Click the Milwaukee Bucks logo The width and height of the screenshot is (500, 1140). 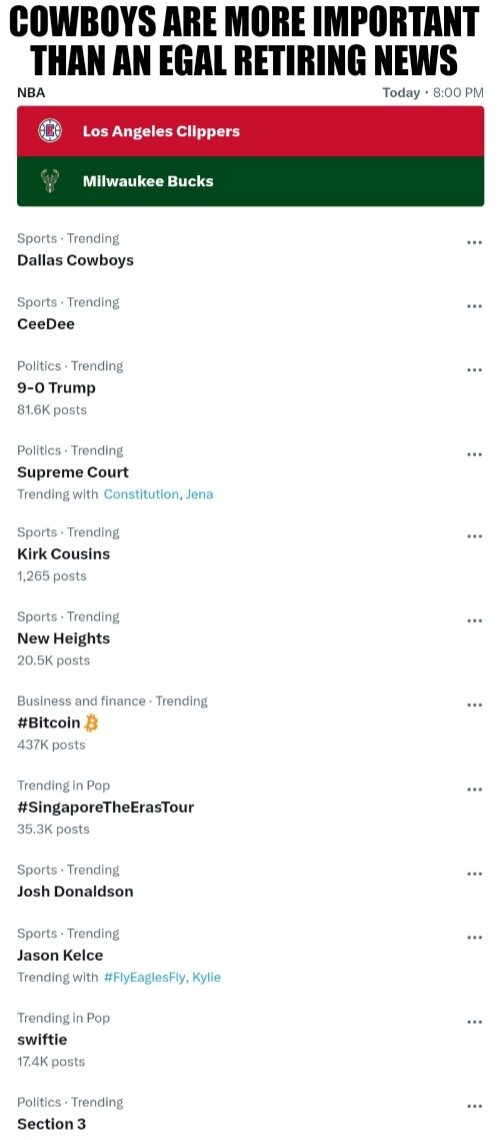click(x=49, y=181)
